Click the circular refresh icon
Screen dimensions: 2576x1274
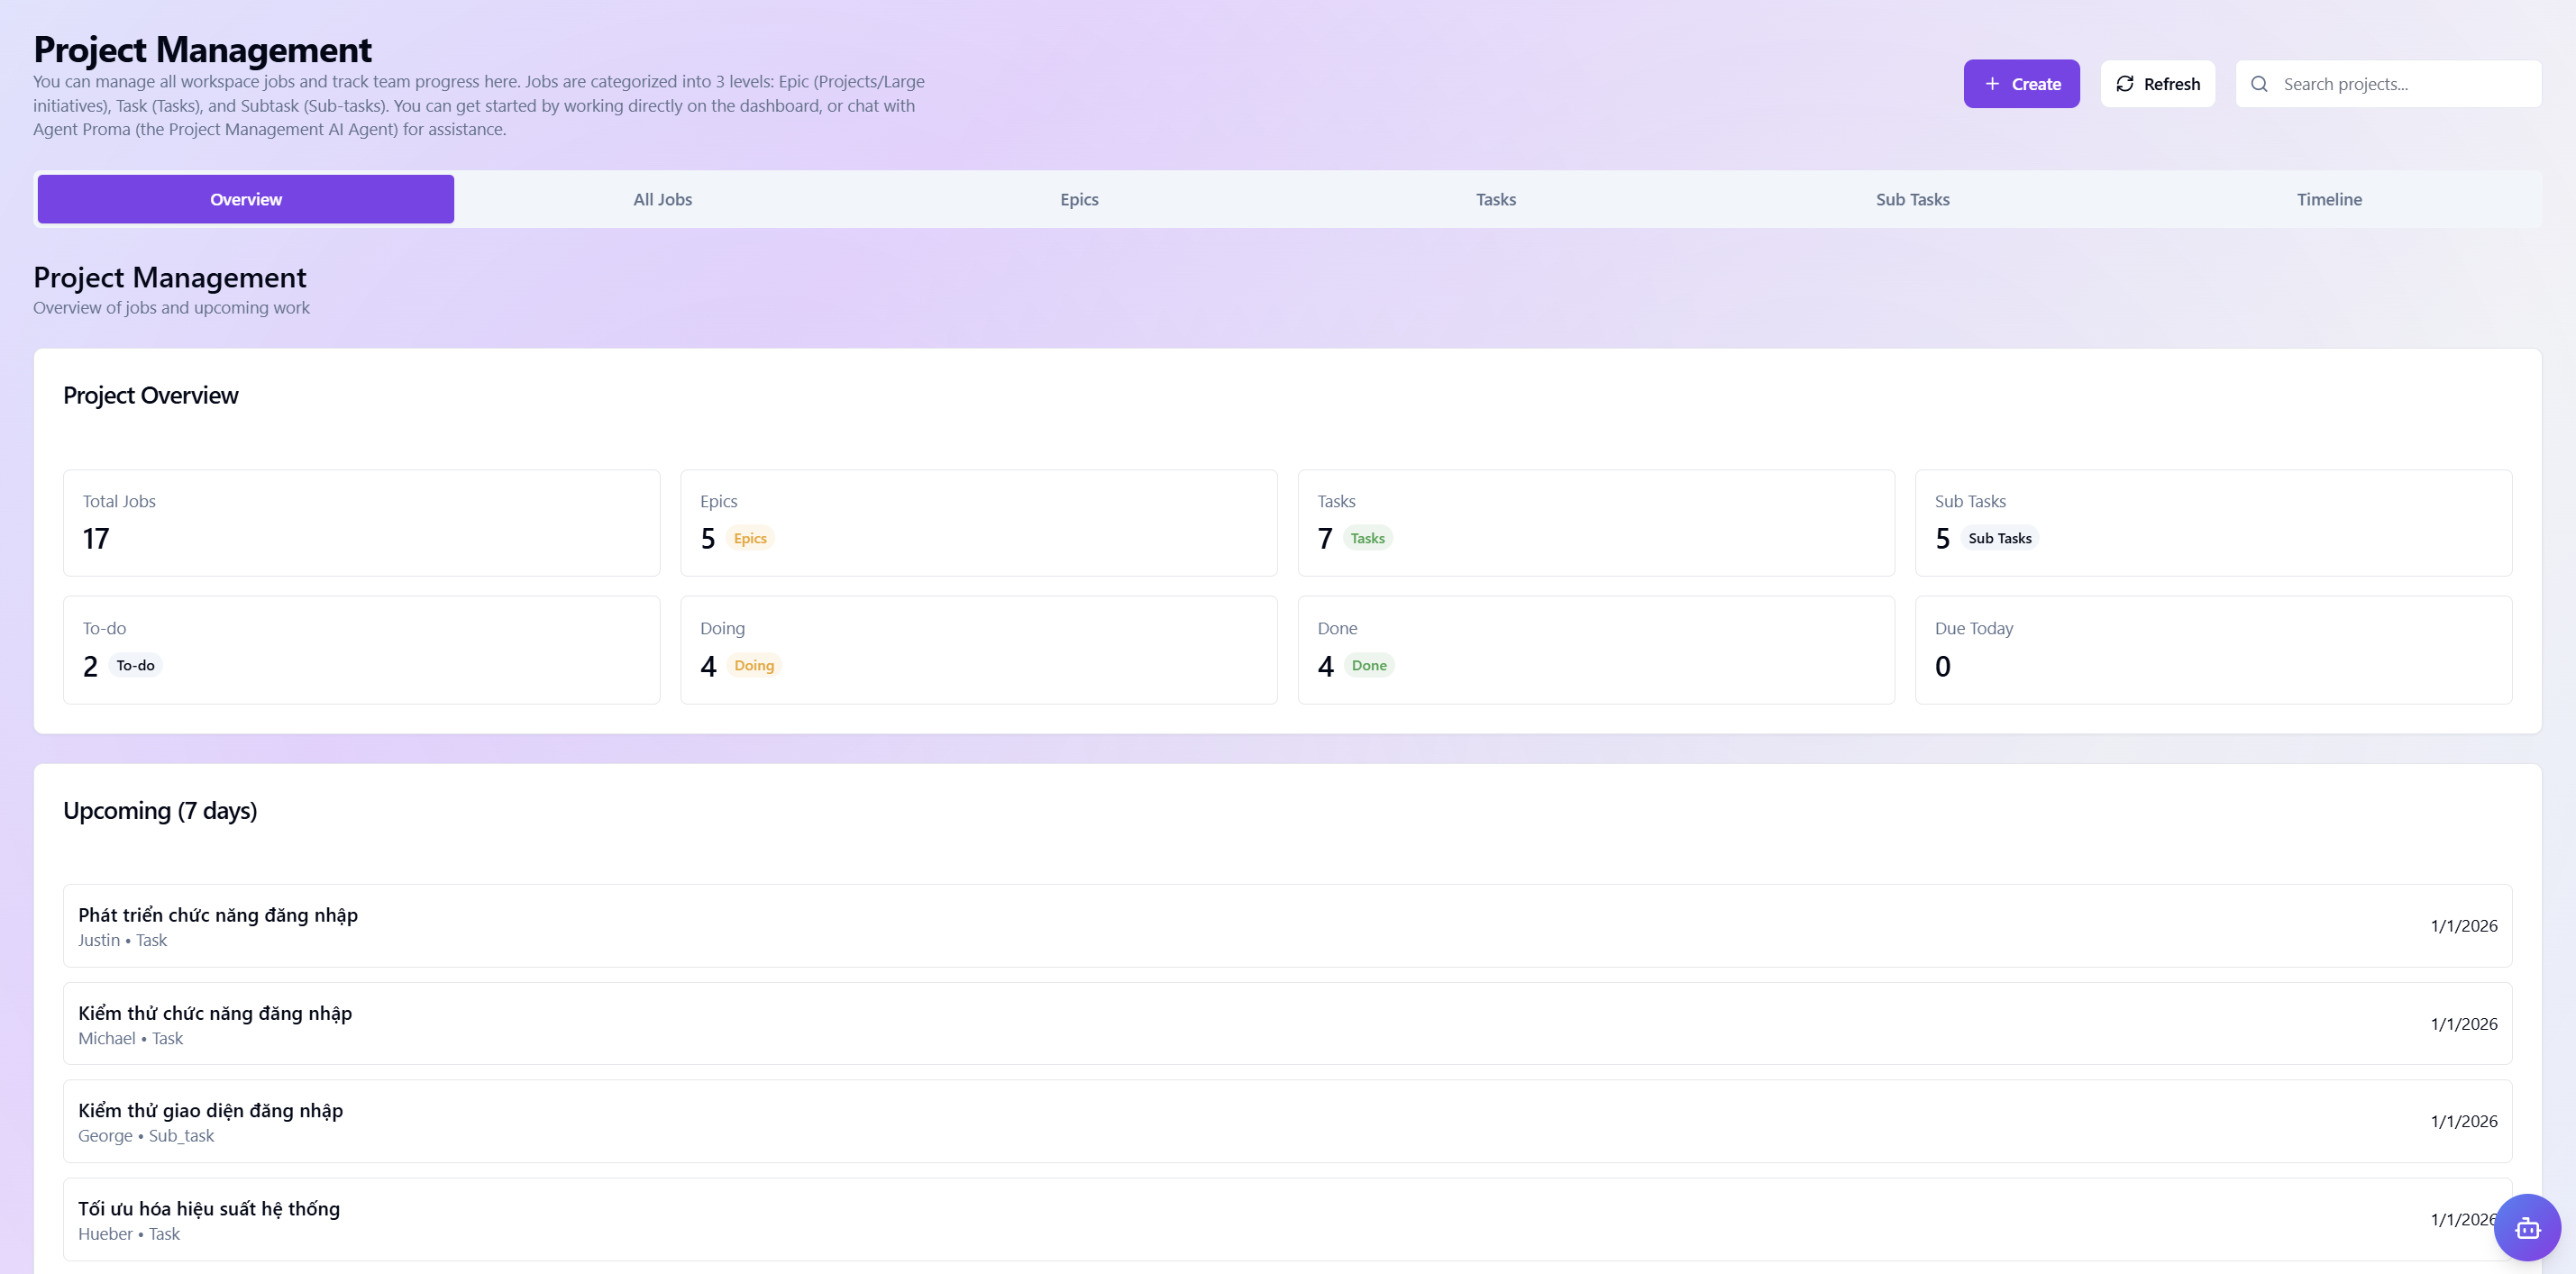click(x=2125, y=84)
